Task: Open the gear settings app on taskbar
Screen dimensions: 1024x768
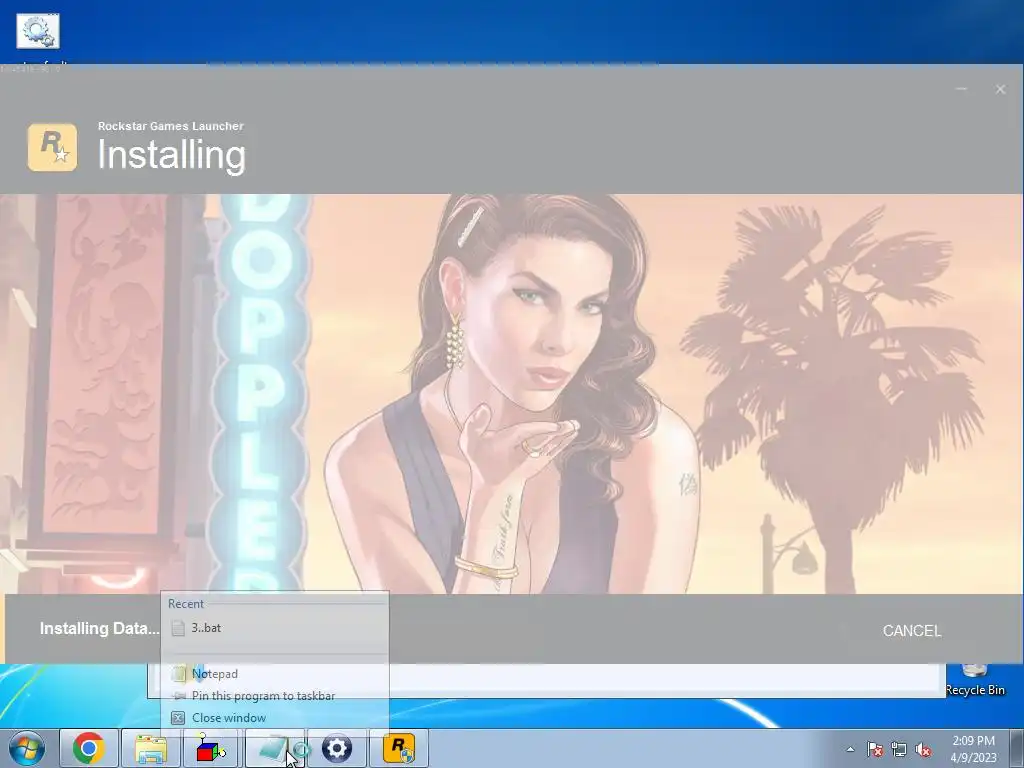Action: (337, 748)
